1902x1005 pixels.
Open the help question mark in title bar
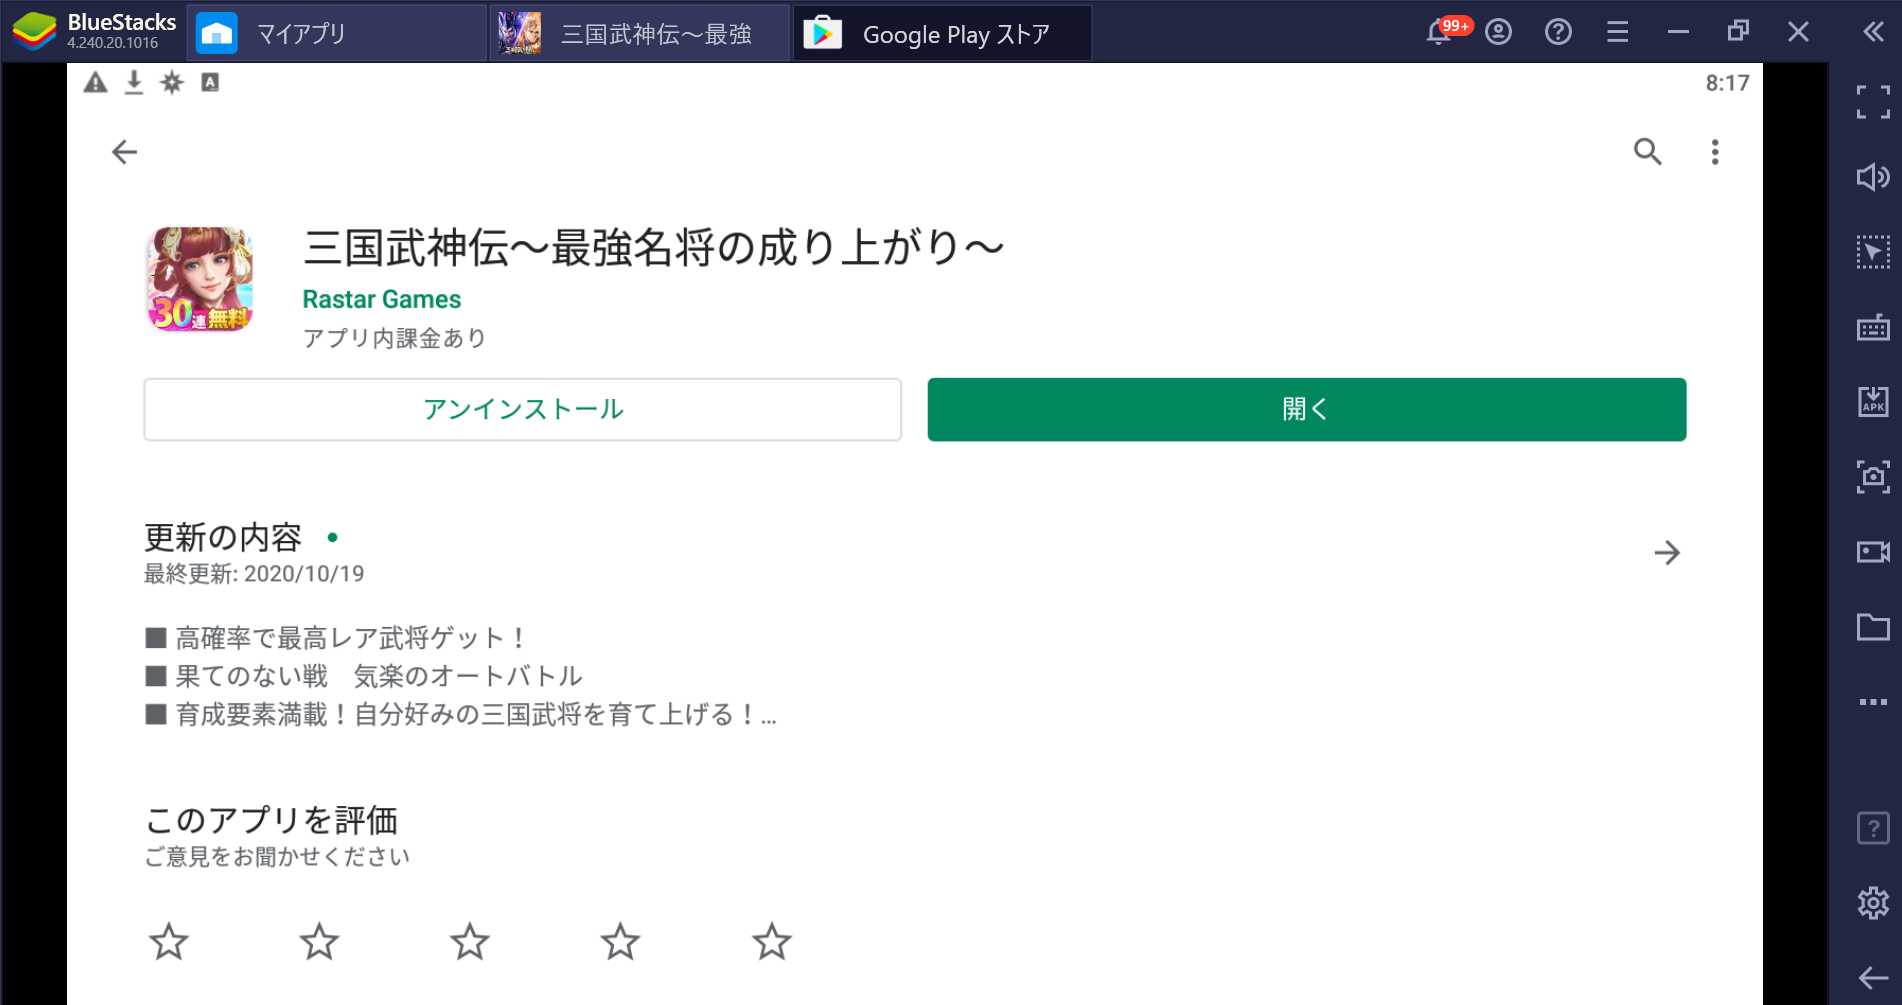tap(1558, 32)
